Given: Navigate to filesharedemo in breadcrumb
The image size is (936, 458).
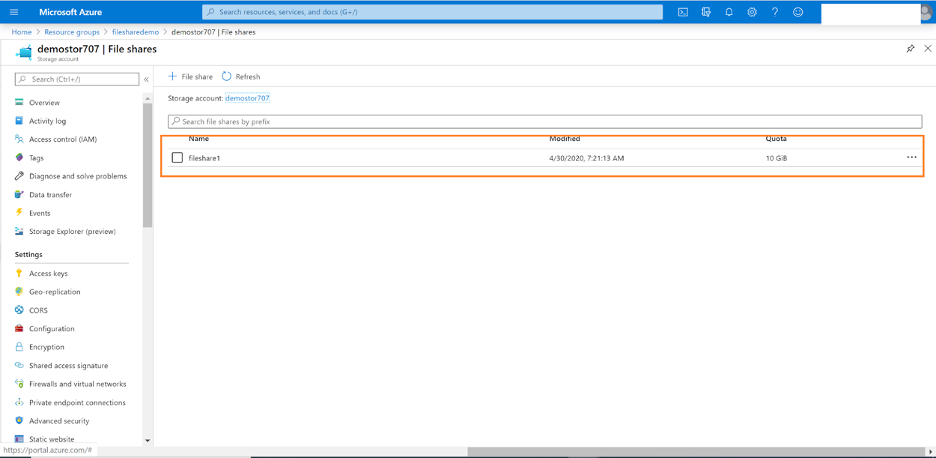Looking at the screenshot, I should coord(135,32).
